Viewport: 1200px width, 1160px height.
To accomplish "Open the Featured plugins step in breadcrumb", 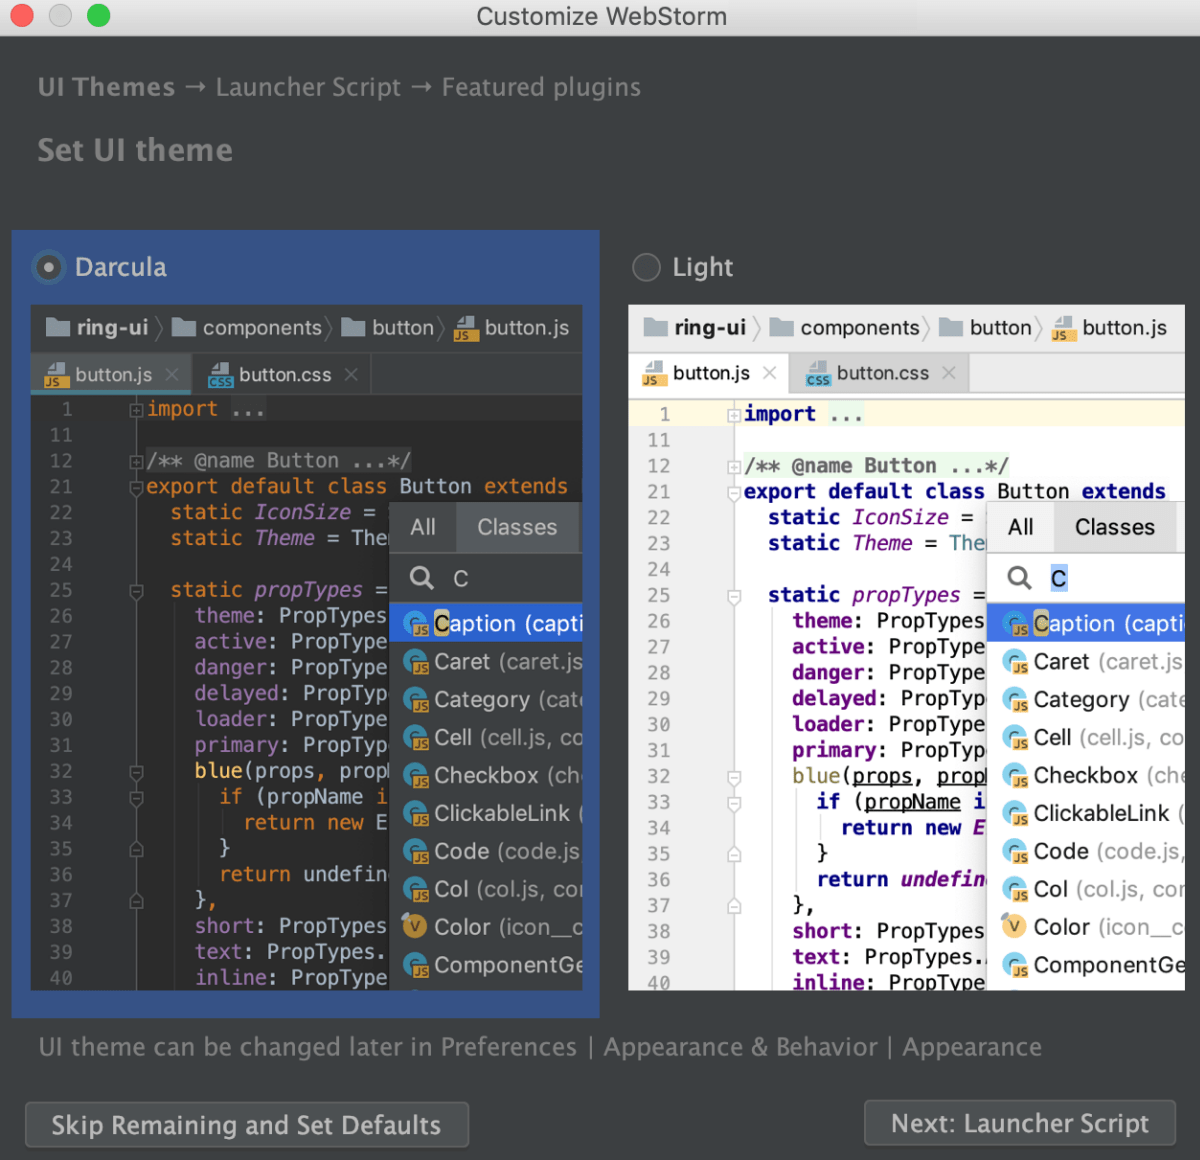I will tap(541, 87).
